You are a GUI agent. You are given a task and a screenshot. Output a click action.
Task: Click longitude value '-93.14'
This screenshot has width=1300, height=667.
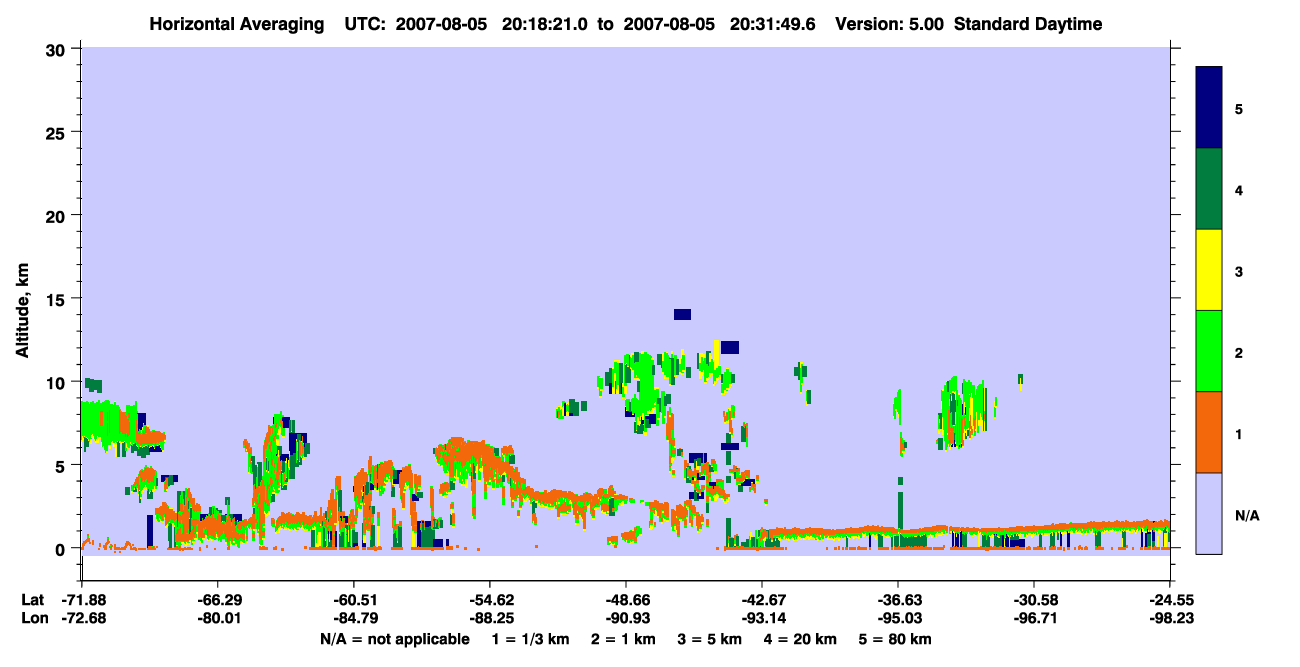pyautogui.click(x=762, y=618)
